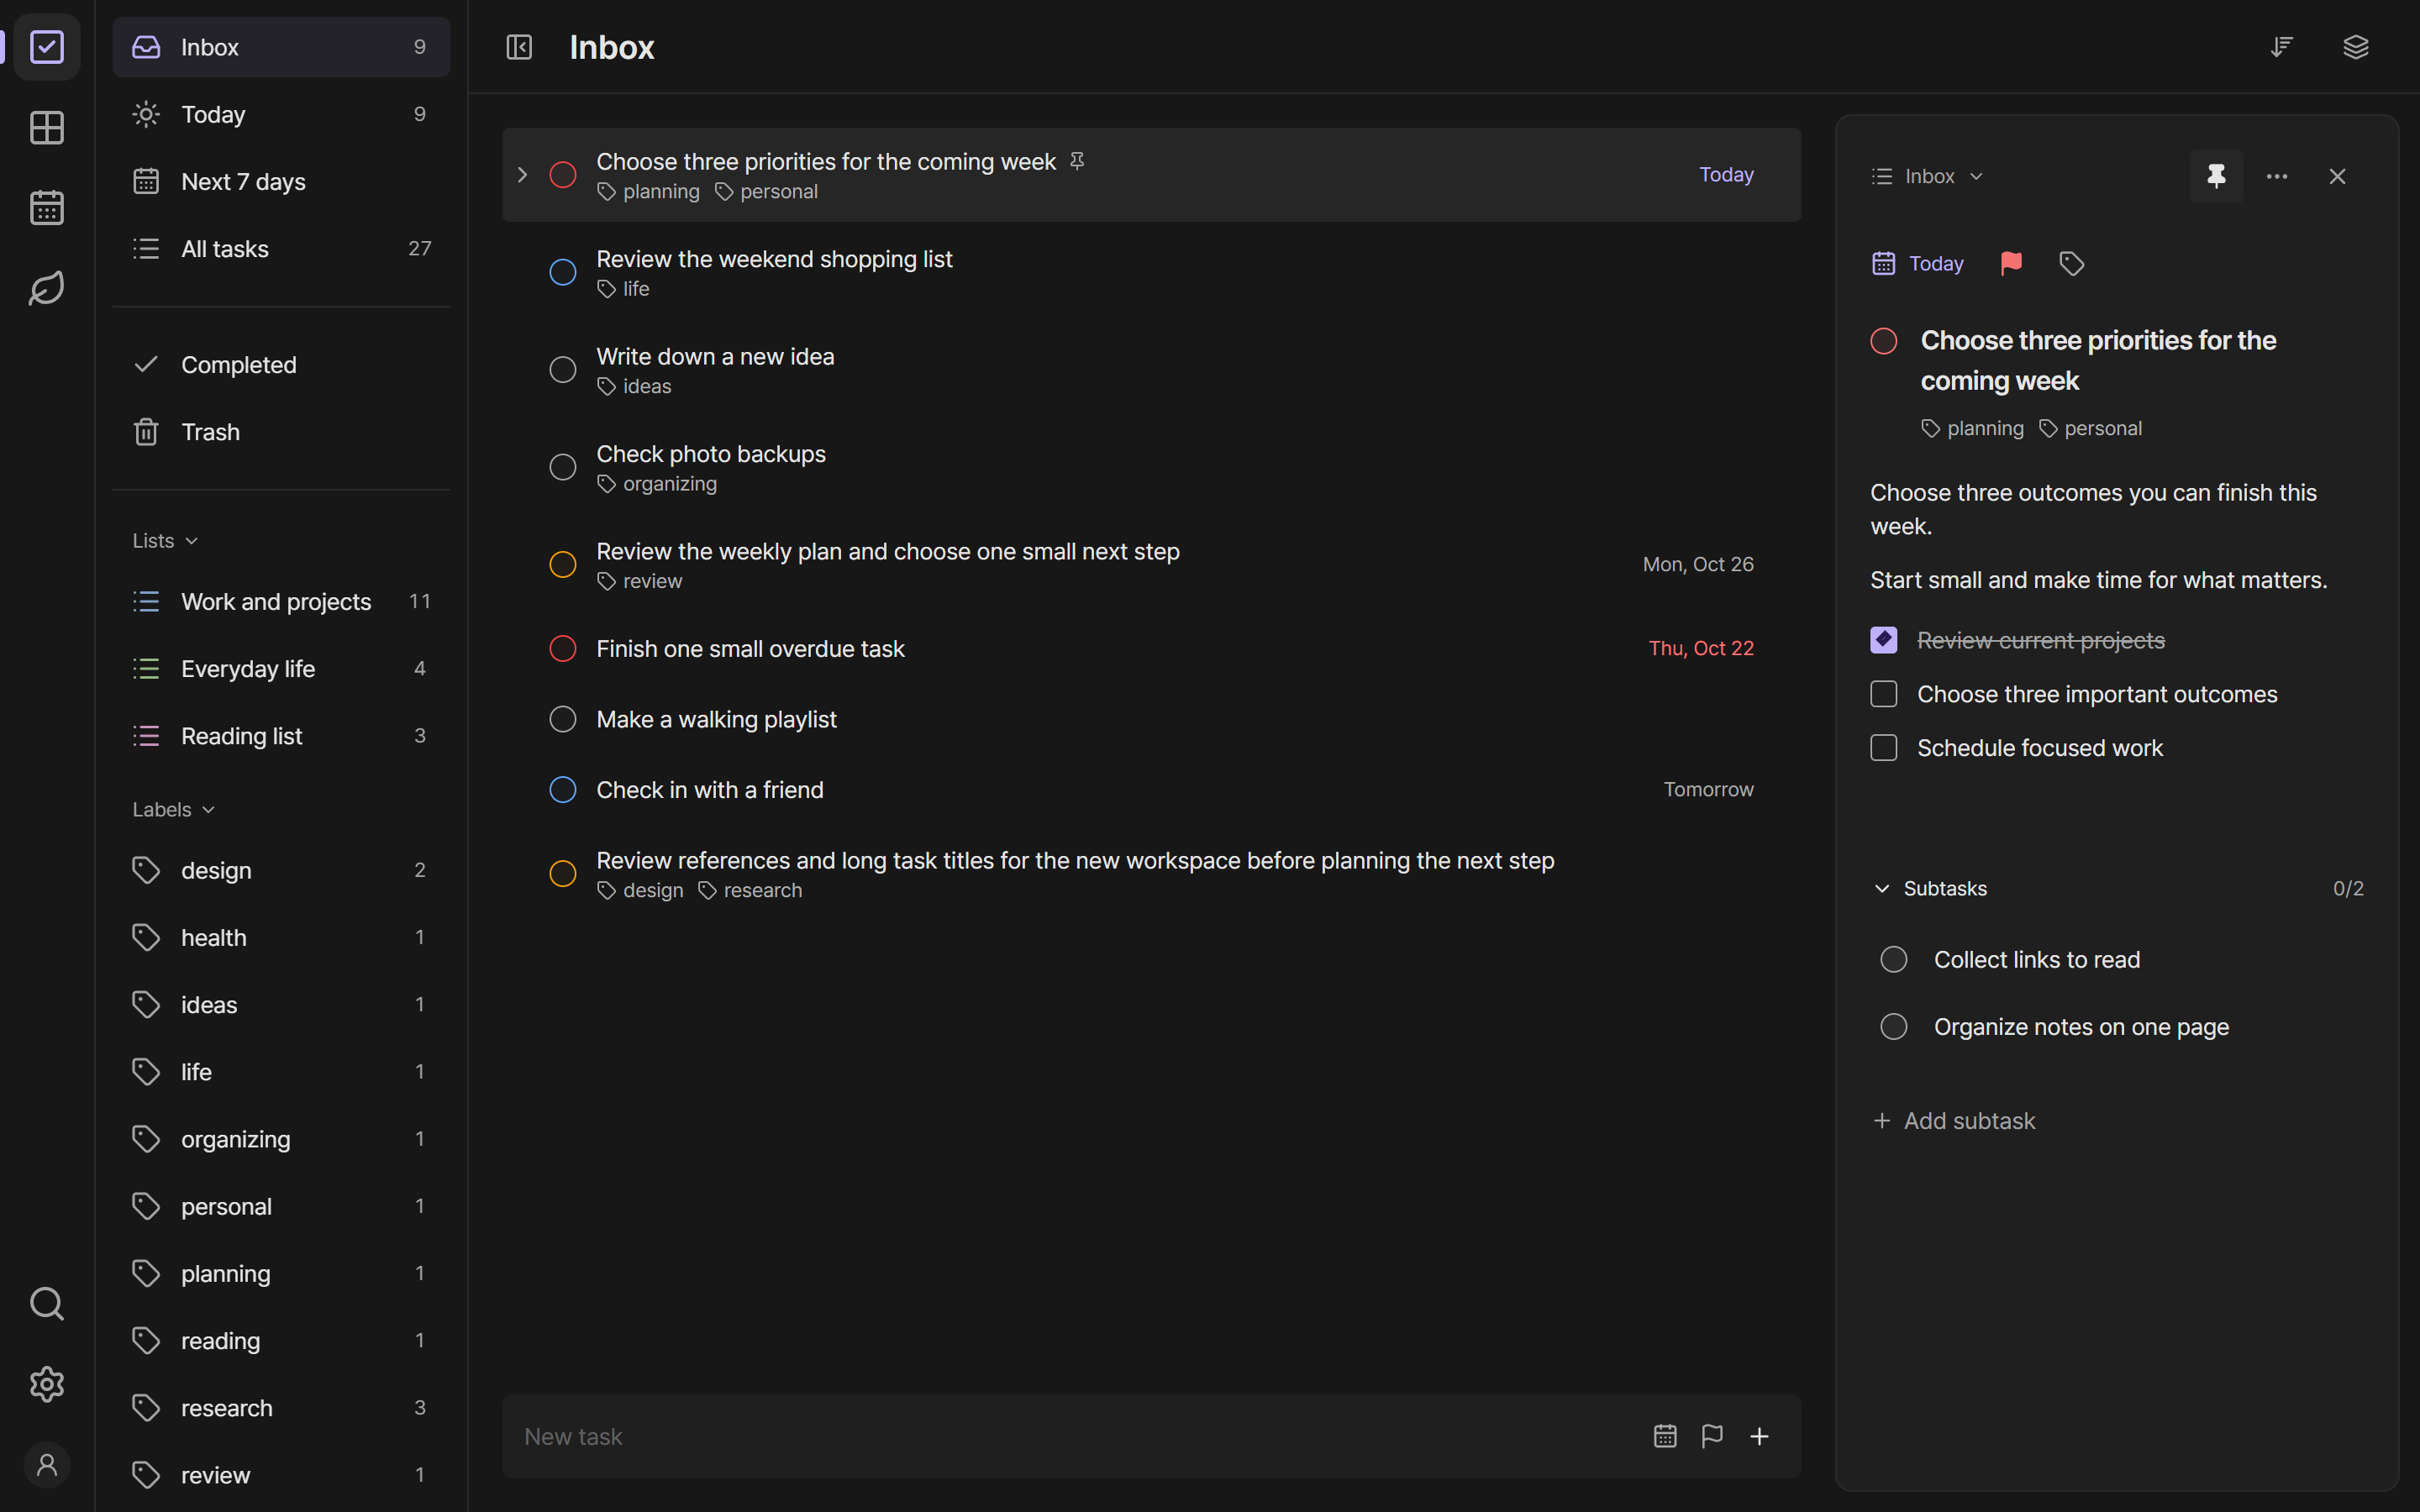Click the red priority flag in the detail panel

(2011, 263)
